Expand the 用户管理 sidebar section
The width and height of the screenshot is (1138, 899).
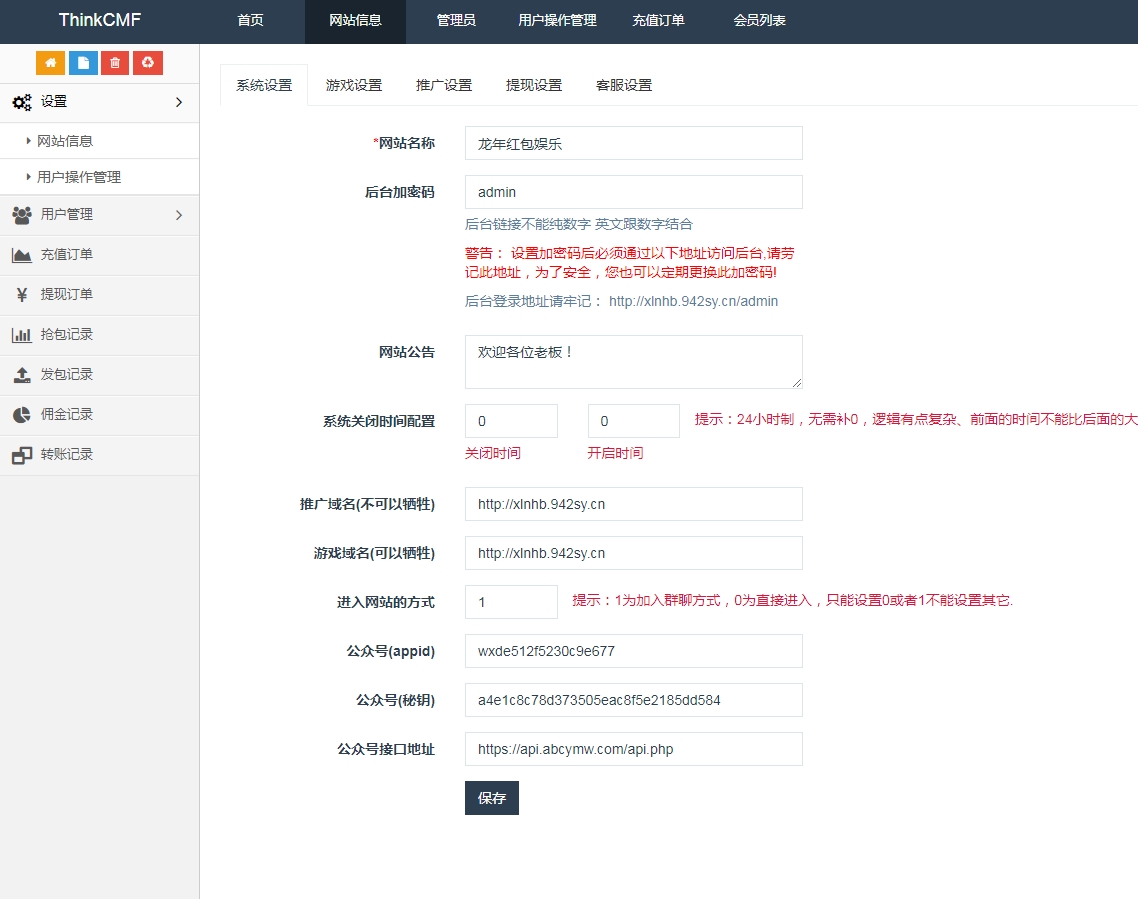point(99,215)
